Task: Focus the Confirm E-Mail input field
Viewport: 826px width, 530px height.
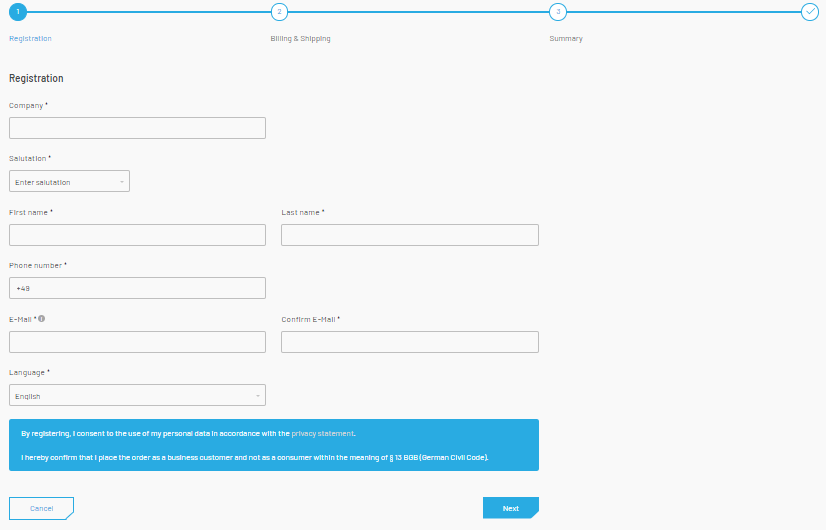Action: 410,342
